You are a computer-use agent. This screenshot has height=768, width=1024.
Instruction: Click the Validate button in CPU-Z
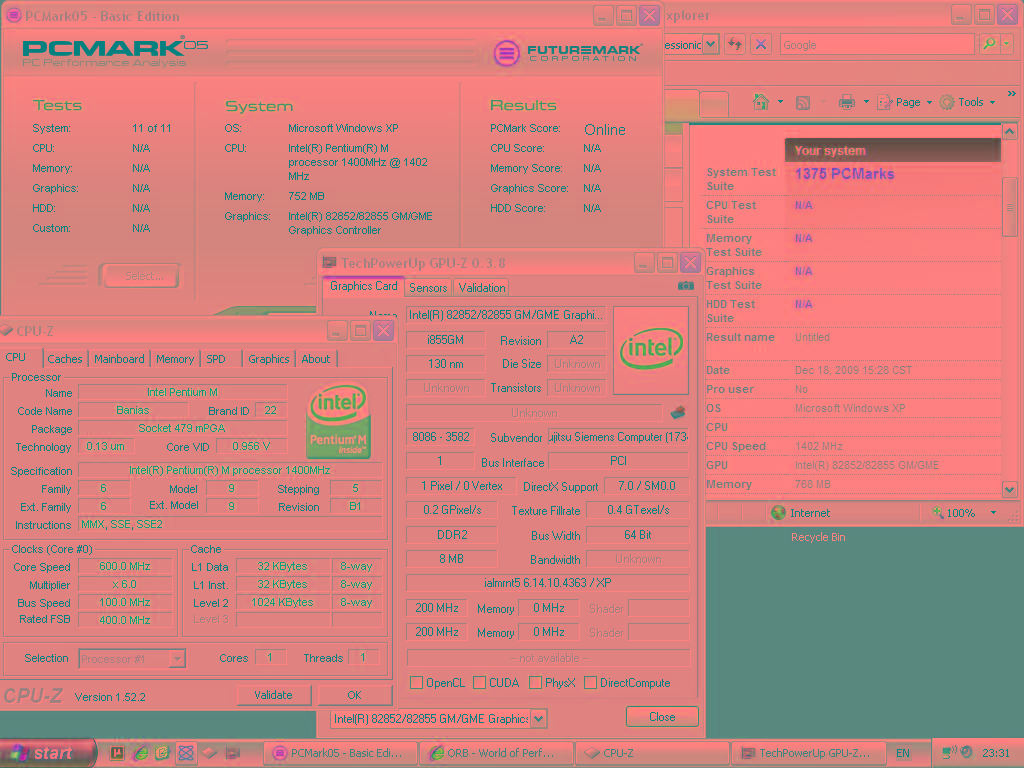point(273,695)
